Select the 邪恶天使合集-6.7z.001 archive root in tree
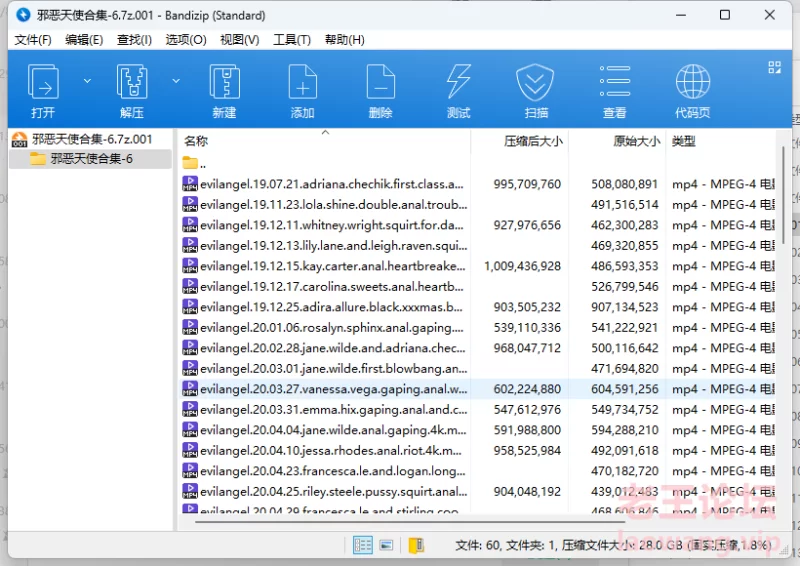Image resolution: width=800 pixels, height=566 pixels. coord(92,139)
